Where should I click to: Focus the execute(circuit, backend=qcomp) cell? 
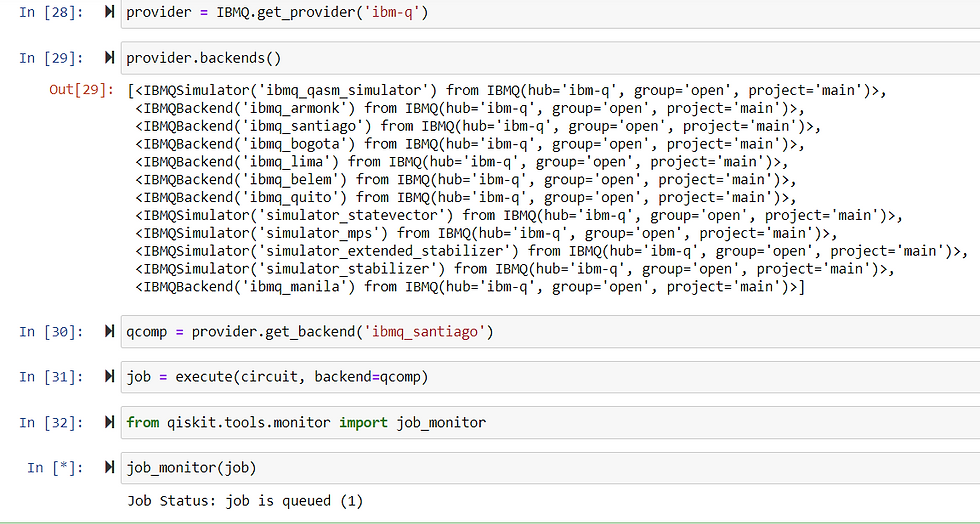pos(550,376)
